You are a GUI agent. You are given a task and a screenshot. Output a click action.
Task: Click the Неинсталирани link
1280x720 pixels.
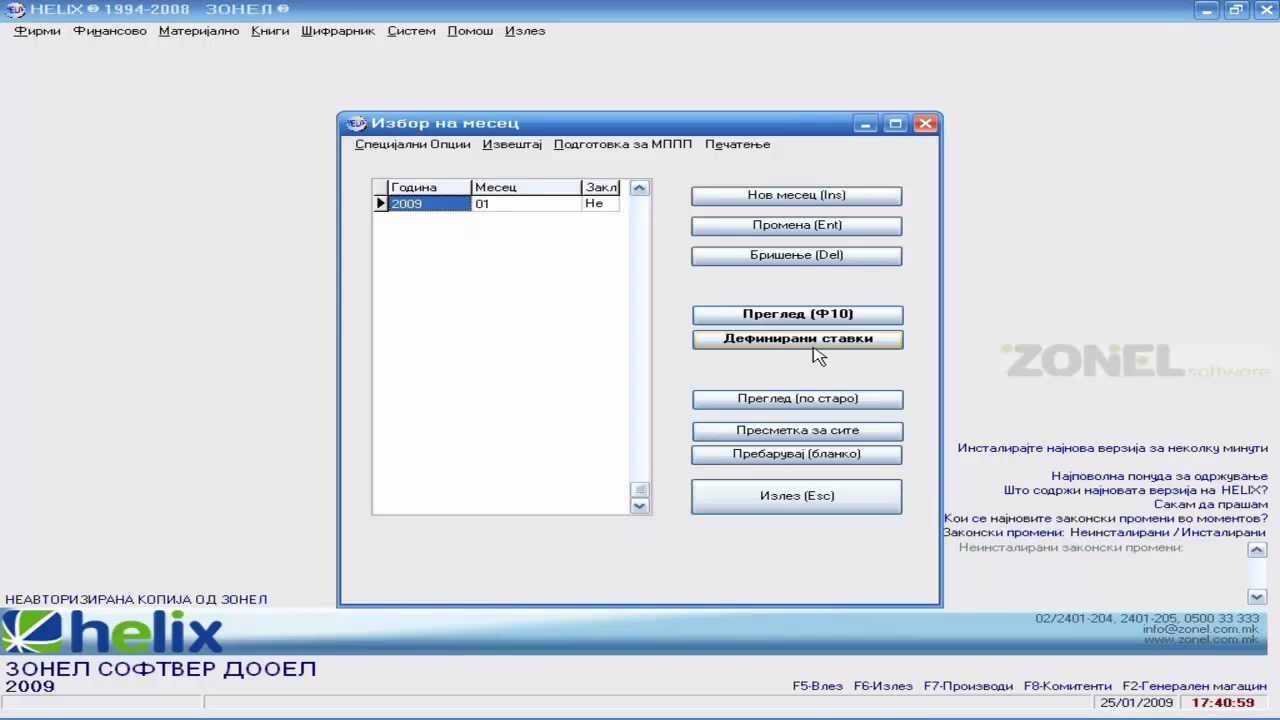tap(1119, 532)
